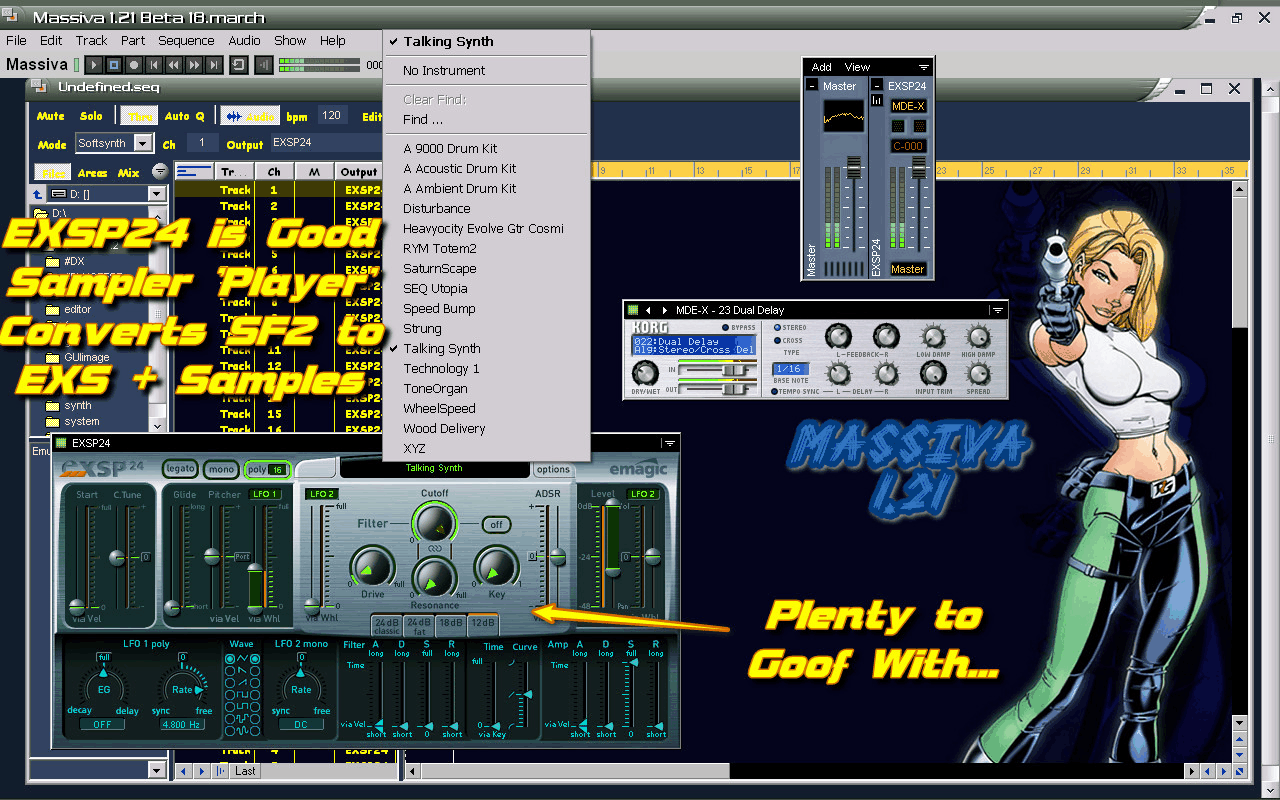This screenshot has width=1280, height=800.
Task: Collapse the EXSP24 mixer channel with minus
Action: click(x=877, y=86)
